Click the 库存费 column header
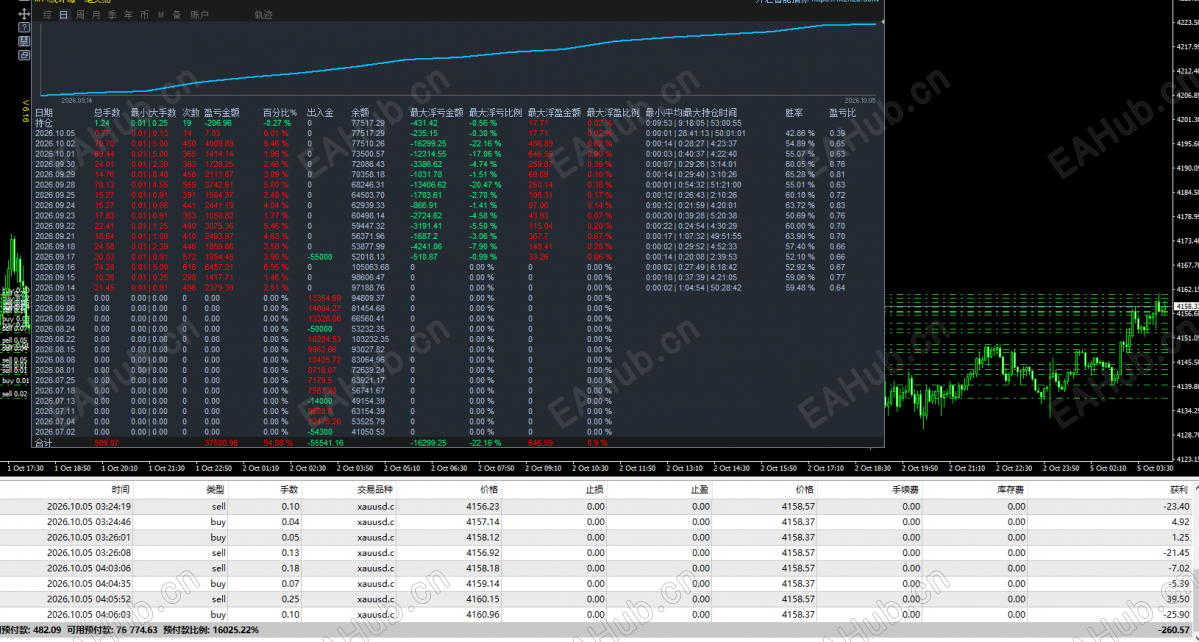The image size is (1199, 642). [x=1011, y=489]
